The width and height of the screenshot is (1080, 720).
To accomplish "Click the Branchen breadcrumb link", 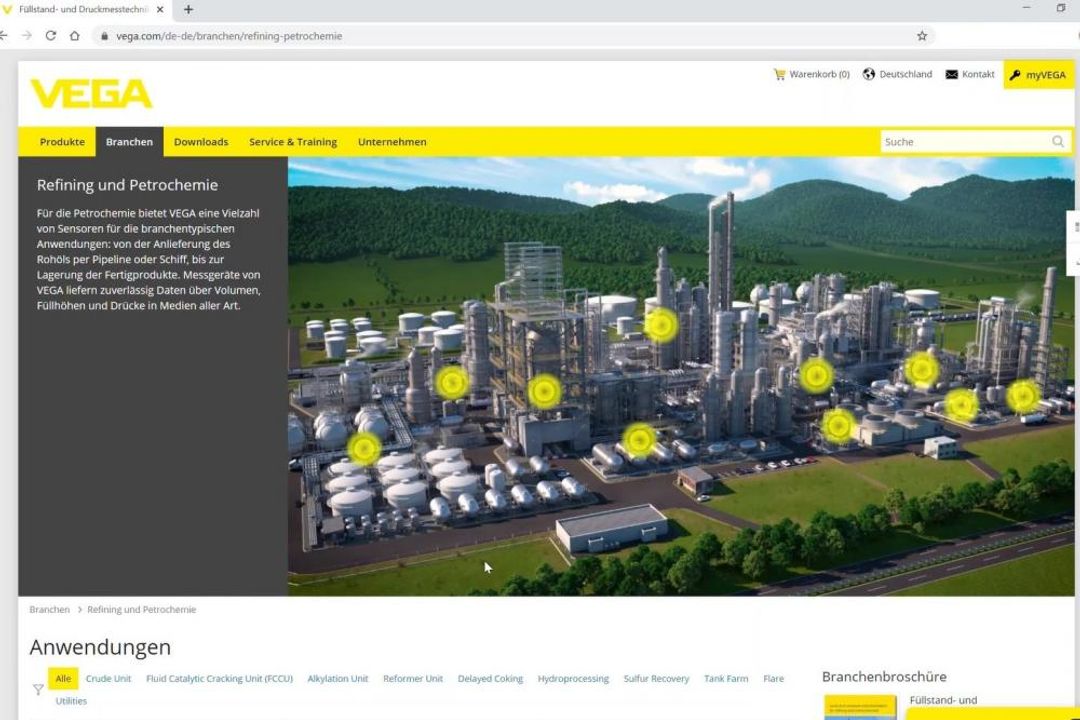I will 50,610.
